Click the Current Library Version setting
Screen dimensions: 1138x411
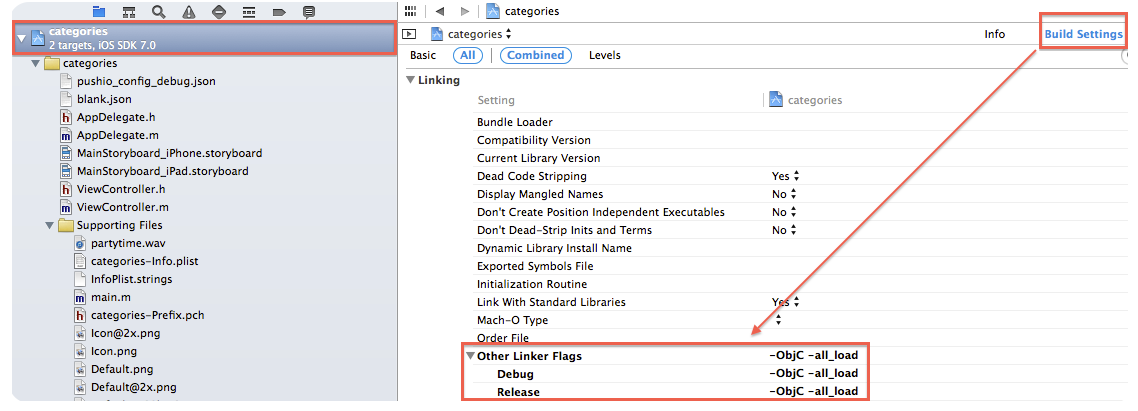pyautogui.click(x=539, y=158)
